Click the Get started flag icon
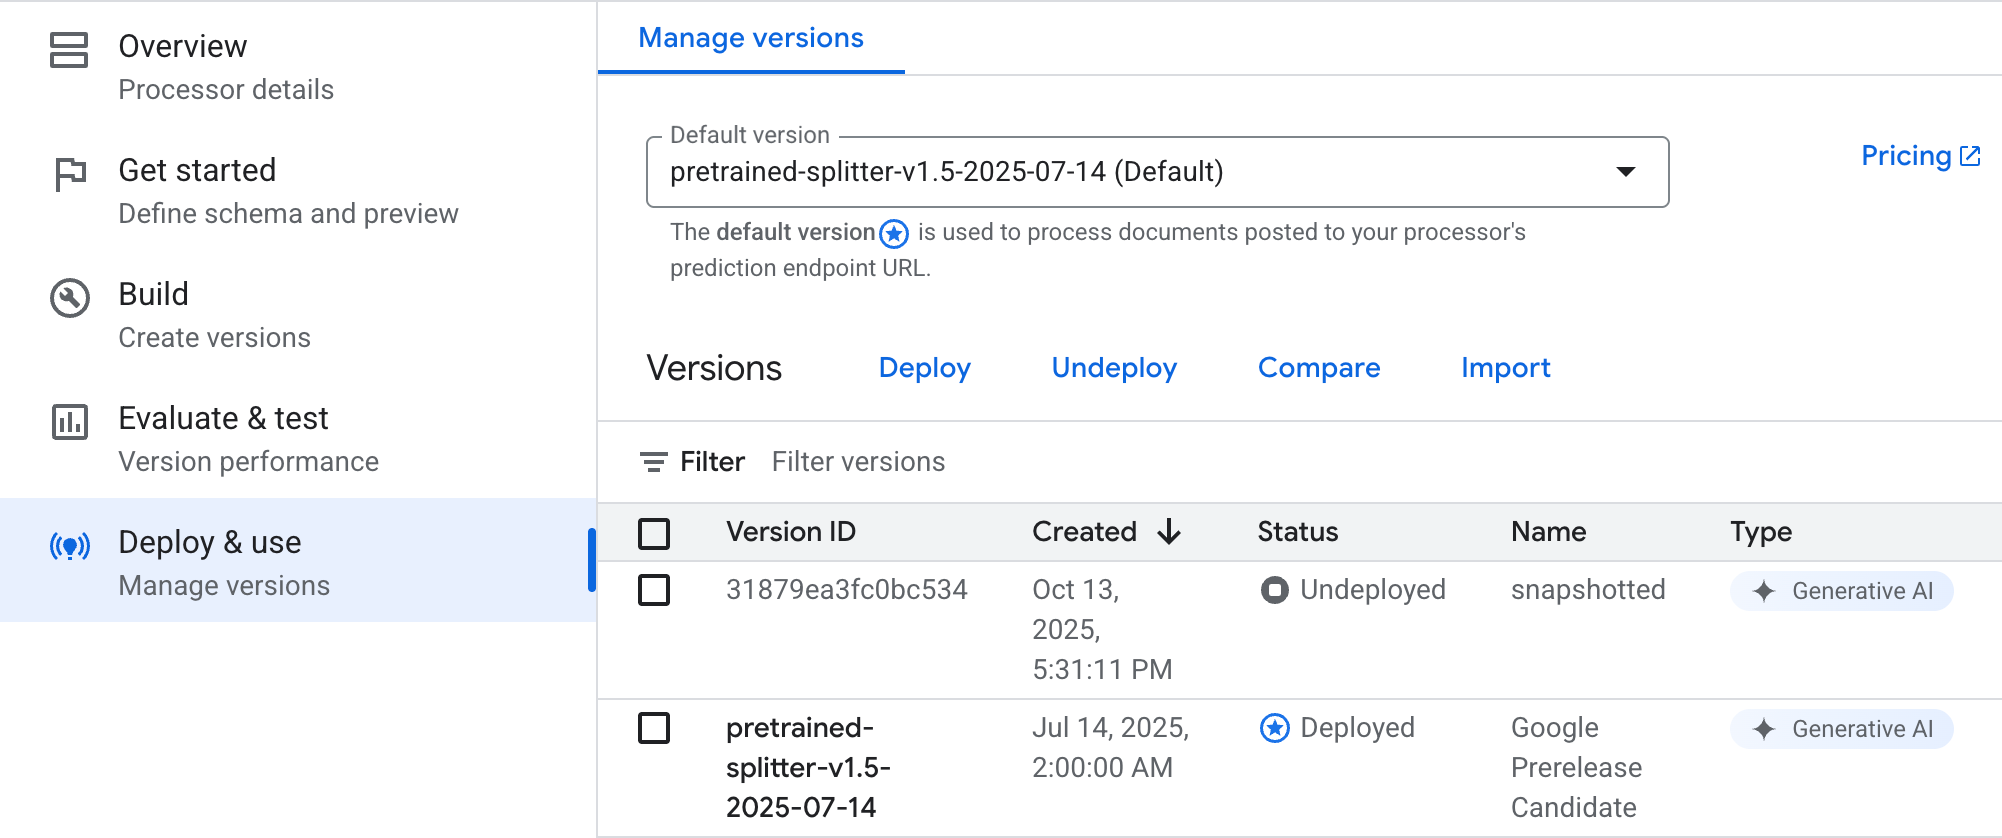The height and width of the screenshot is (838, 2002). [70, 174]
